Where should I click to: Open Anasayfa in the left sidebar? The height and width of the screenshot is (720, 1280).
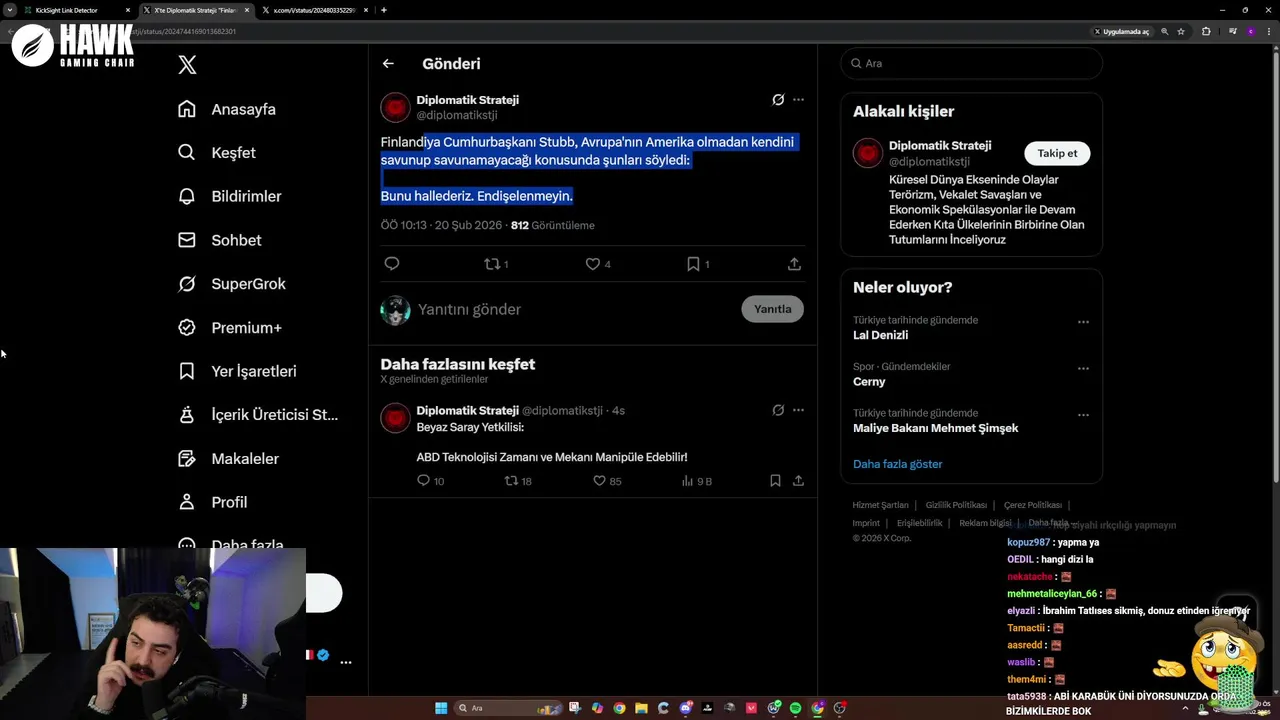226,109
